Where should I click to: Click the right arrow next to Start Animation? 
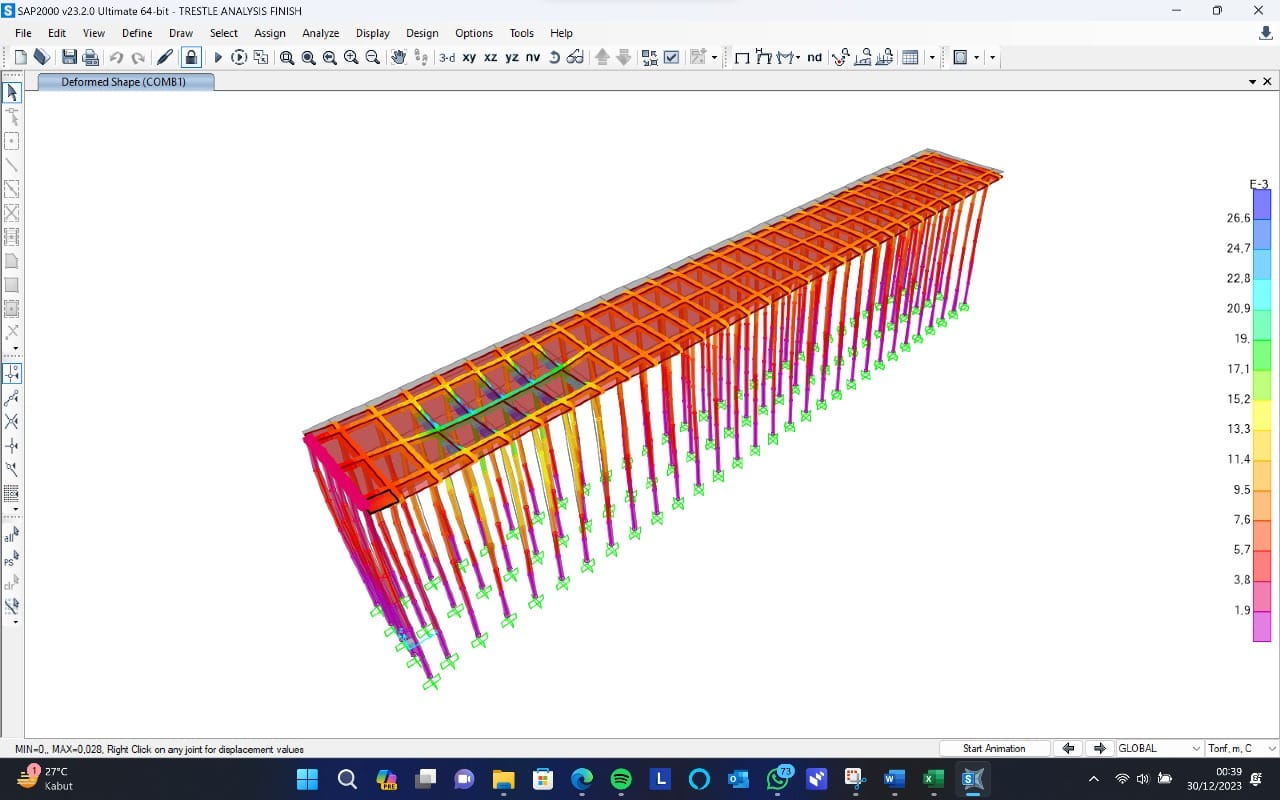tap(1099, 748)
